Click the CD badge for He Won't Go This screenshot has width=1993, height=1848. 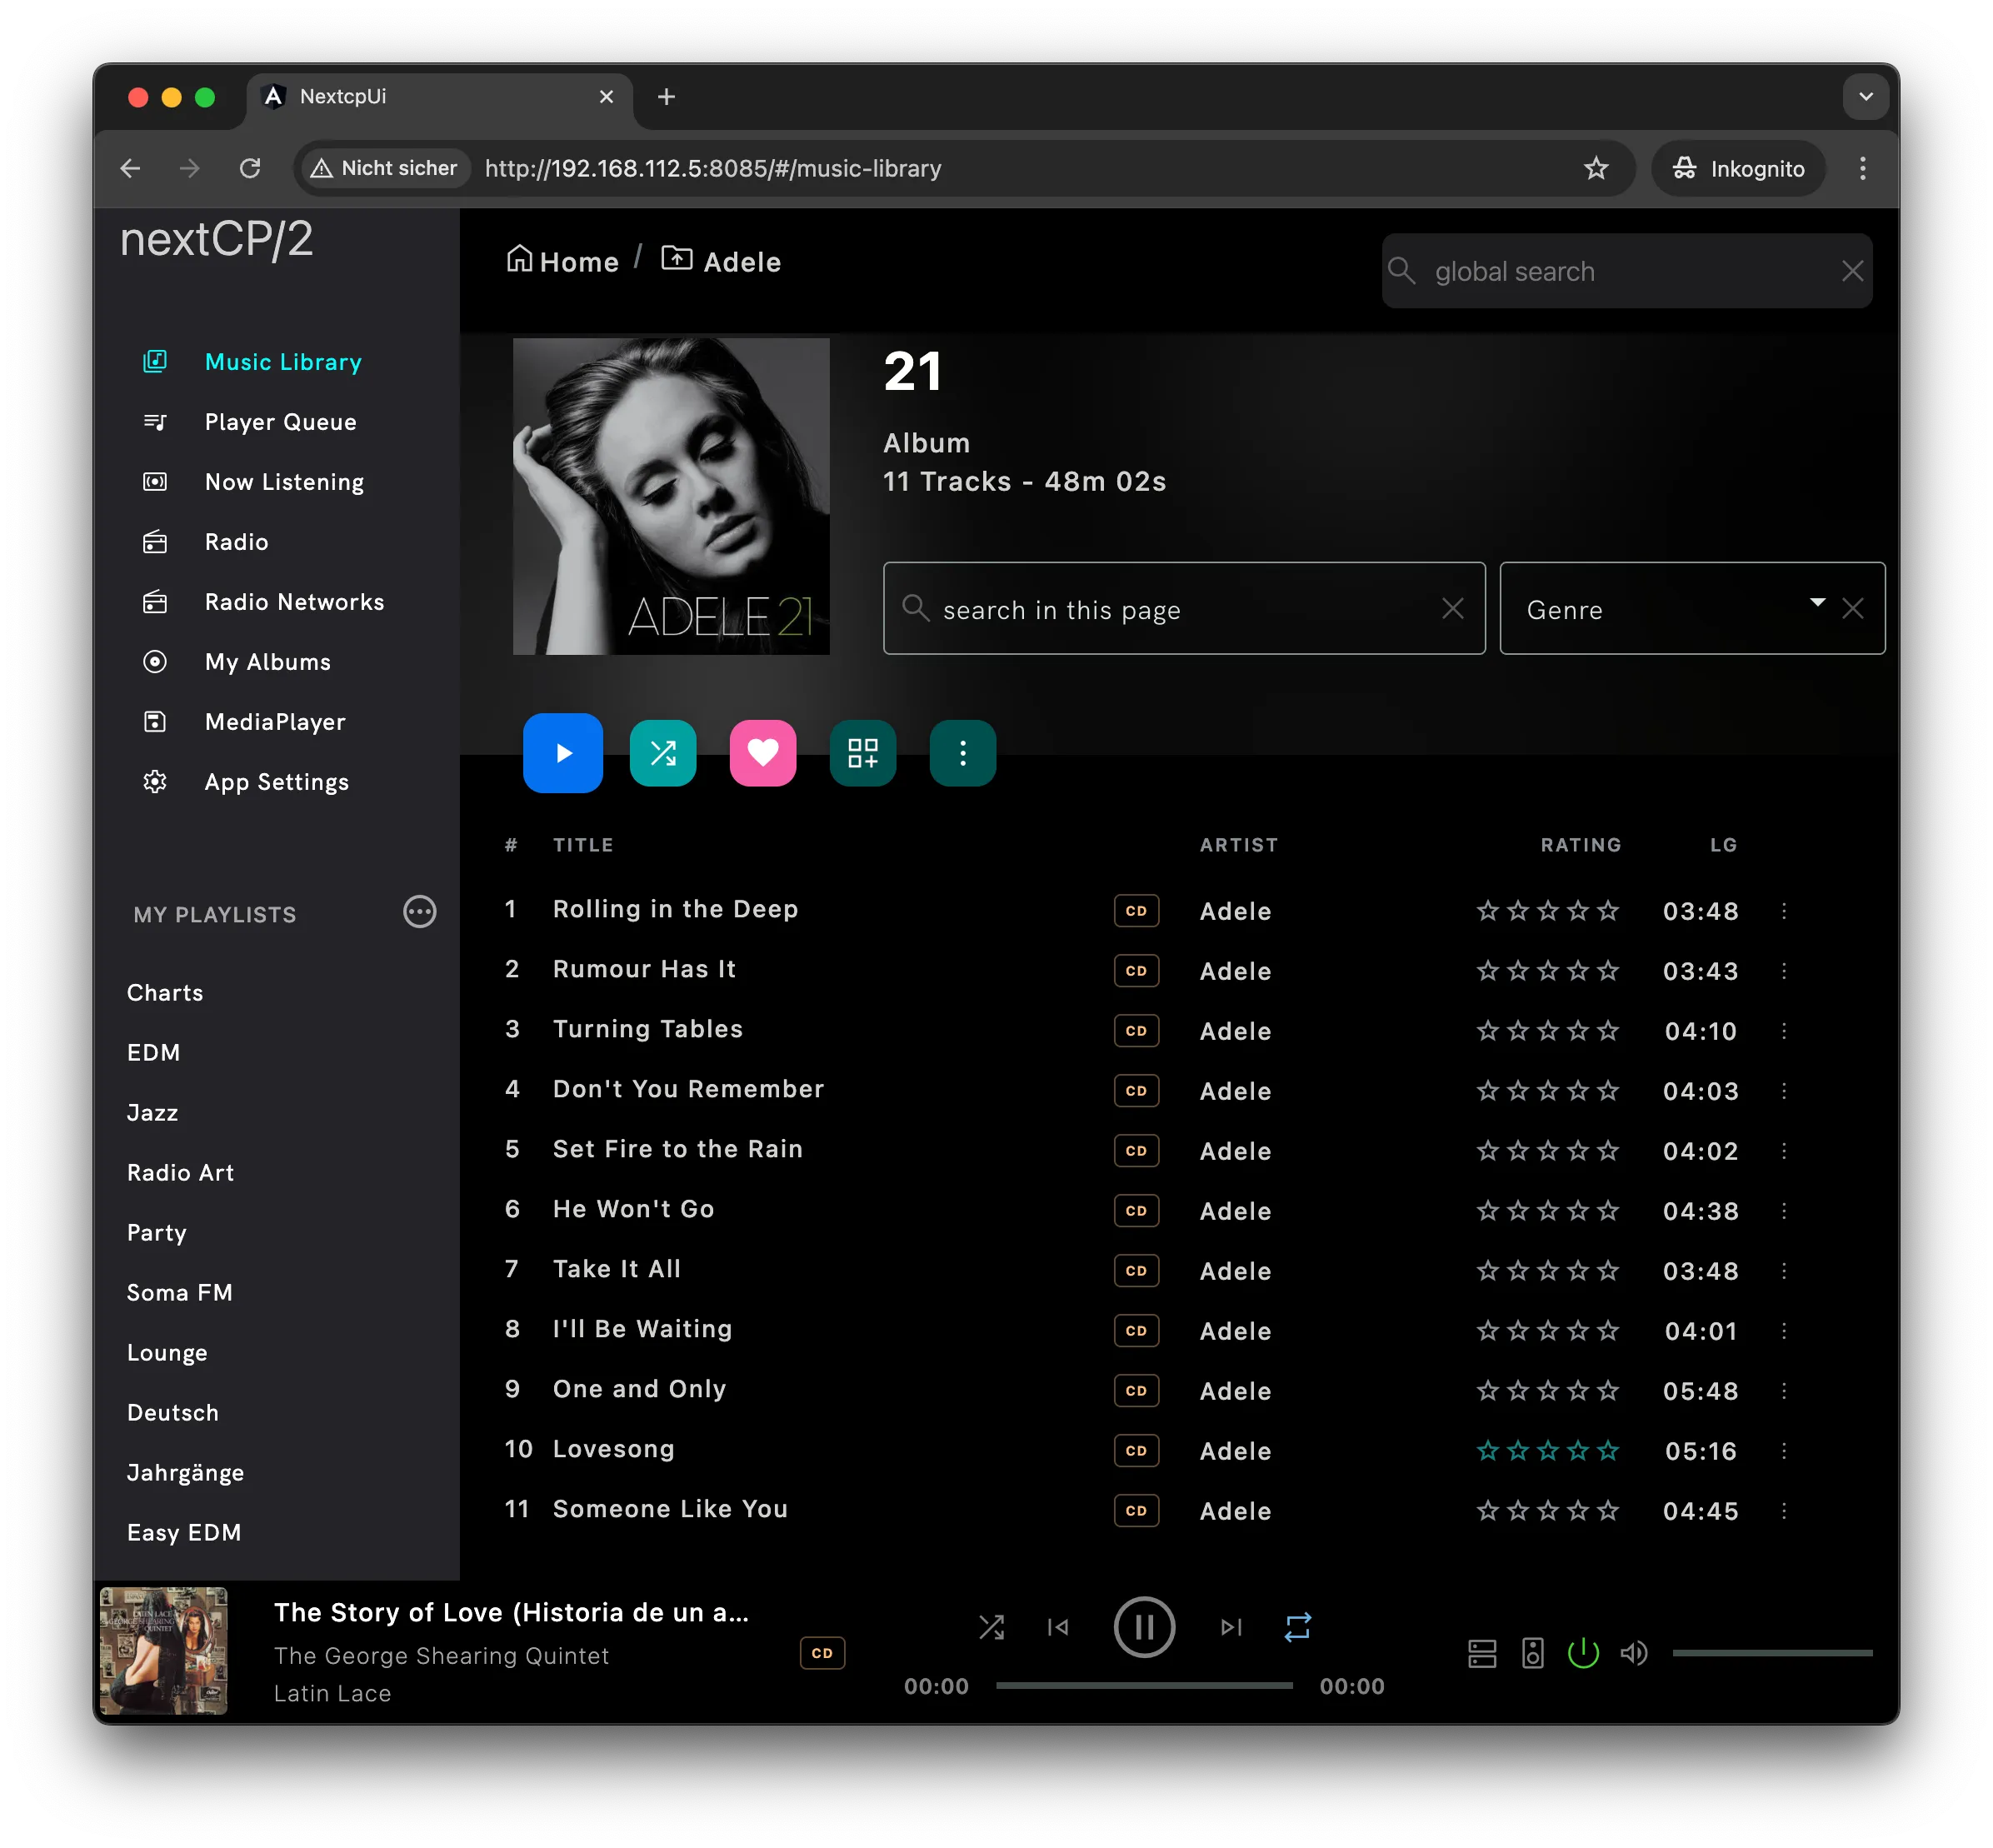coord(1136,1211)
